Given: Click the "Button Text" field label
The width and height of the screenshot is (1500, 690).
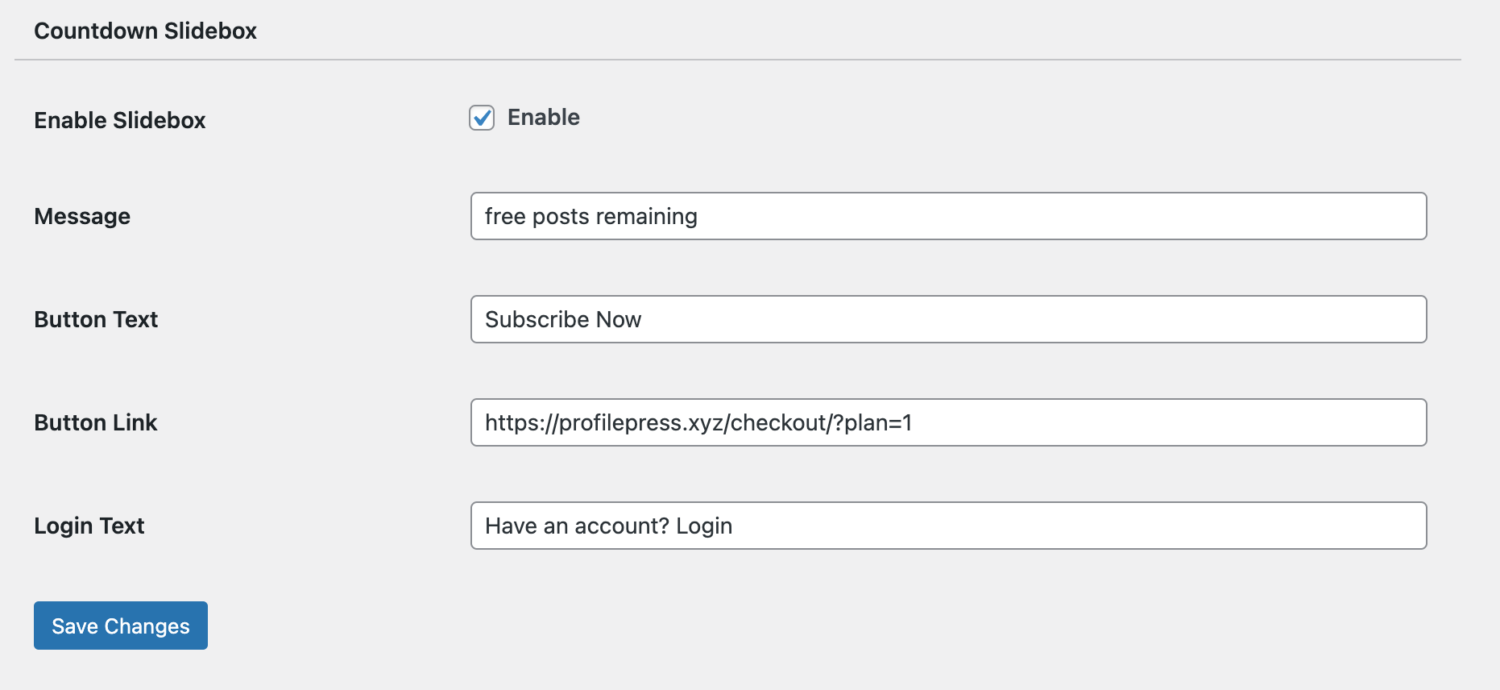Looking at the screenshot, I should pyautogui.click(x=96, y=319).
